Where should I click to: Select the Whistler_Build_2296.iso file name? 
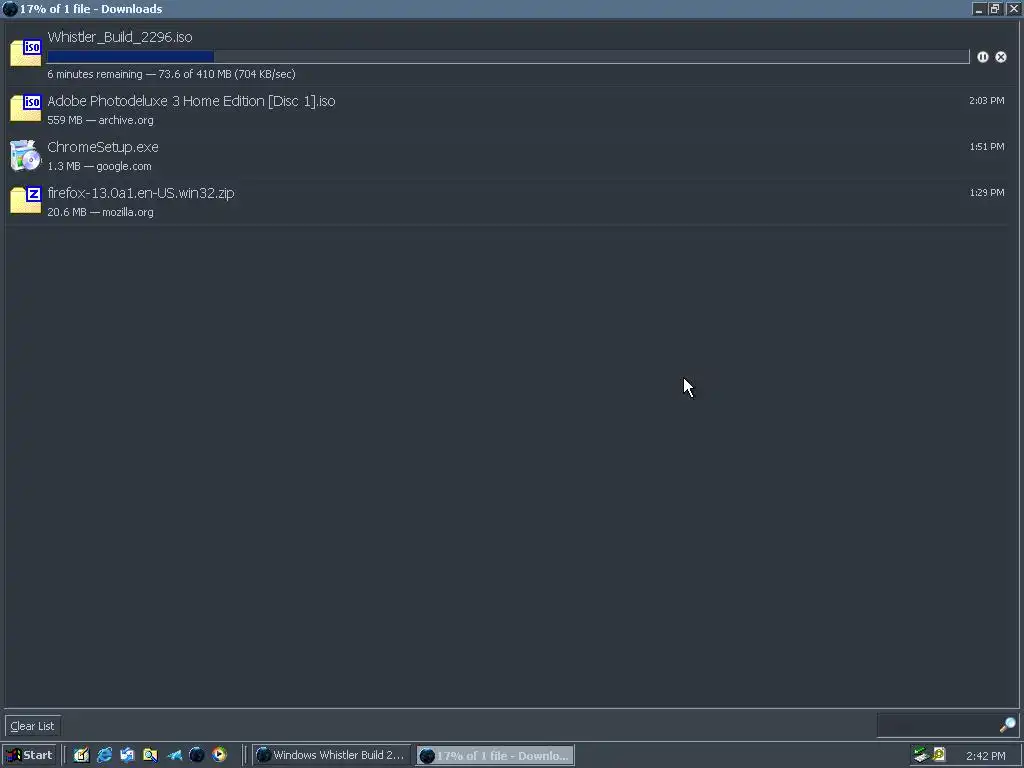[120, 37]
